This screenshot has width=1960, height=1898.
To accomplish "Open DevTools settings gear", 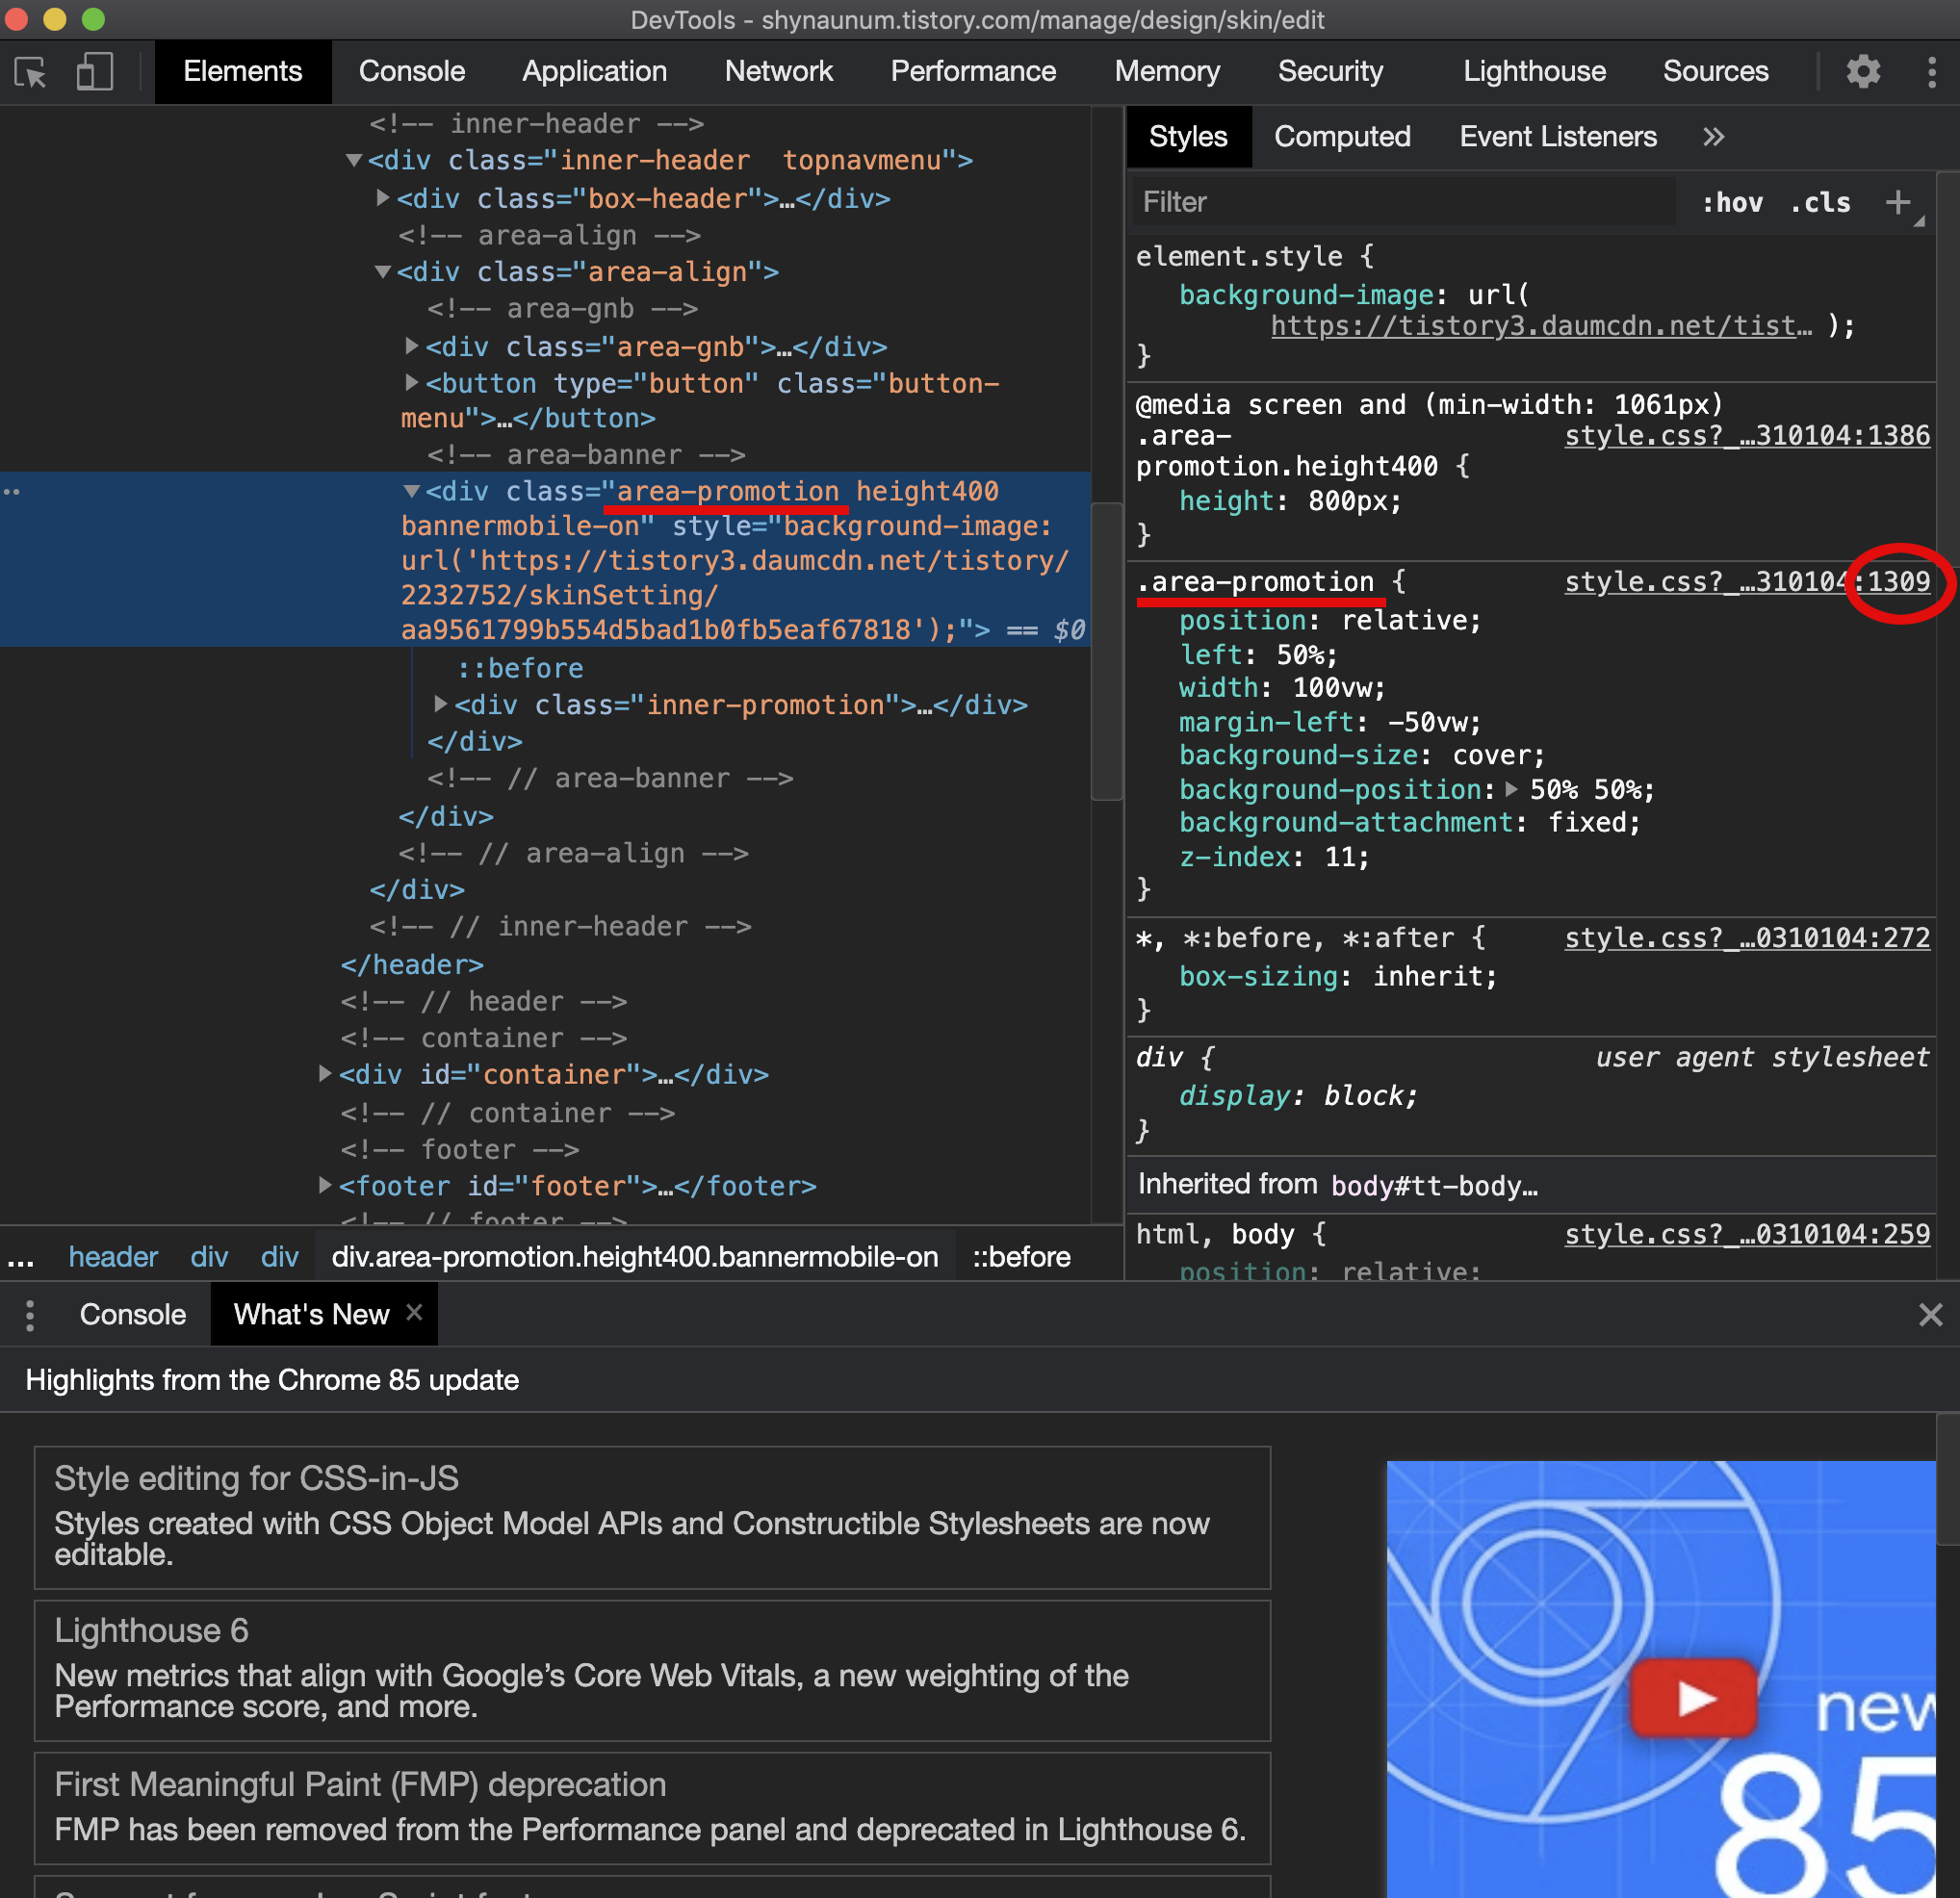I will [x=1862, y=72].
